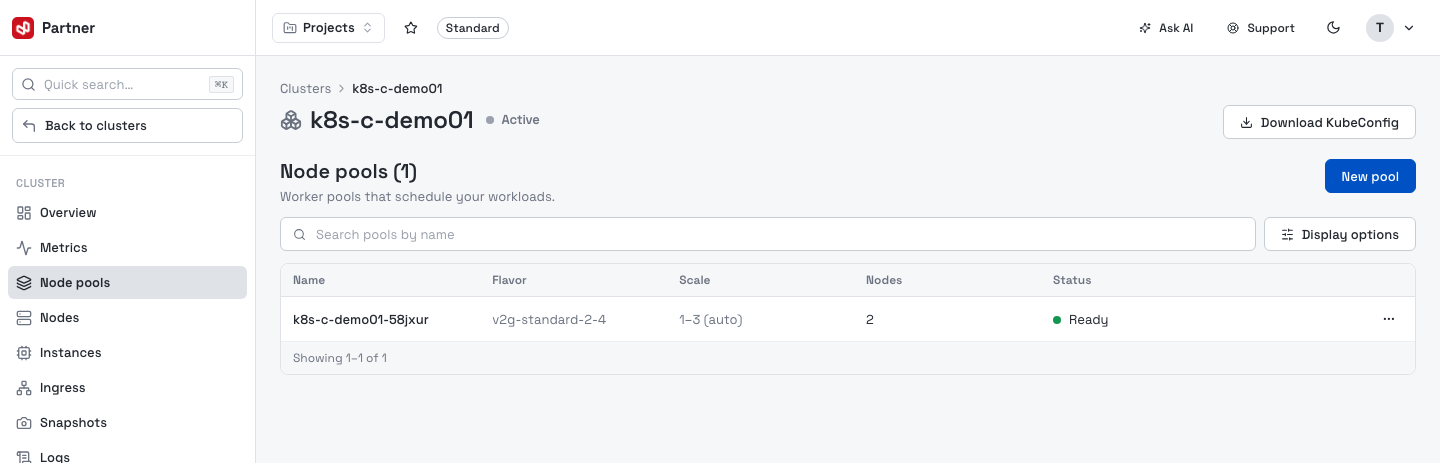Toggle dark mode moon icon

pos(1333,28)
